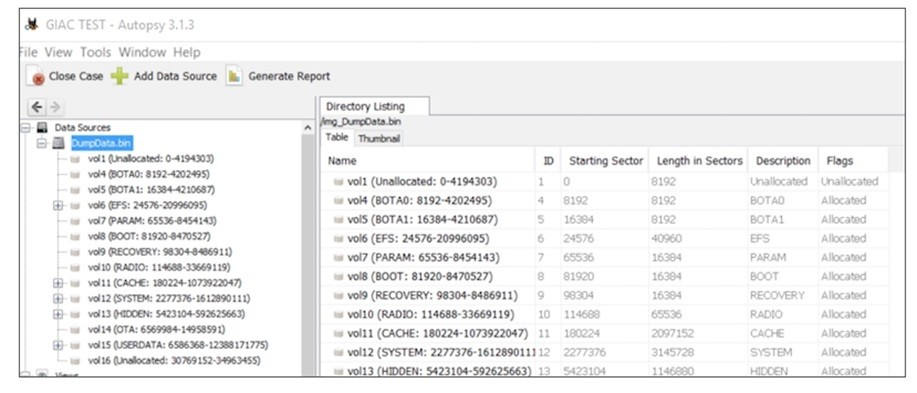Sort table by Name column header
Screen dimensions: 917x393
pyautogui.click(x=428, y=161)
